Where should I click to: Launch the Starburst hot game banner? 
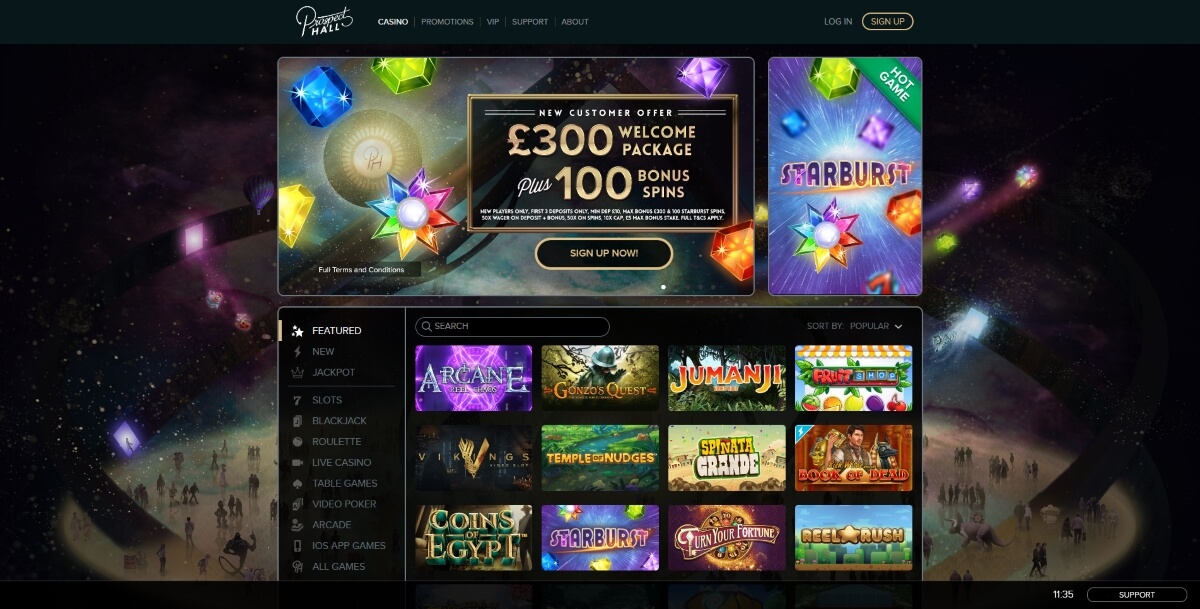pos(845,176)
